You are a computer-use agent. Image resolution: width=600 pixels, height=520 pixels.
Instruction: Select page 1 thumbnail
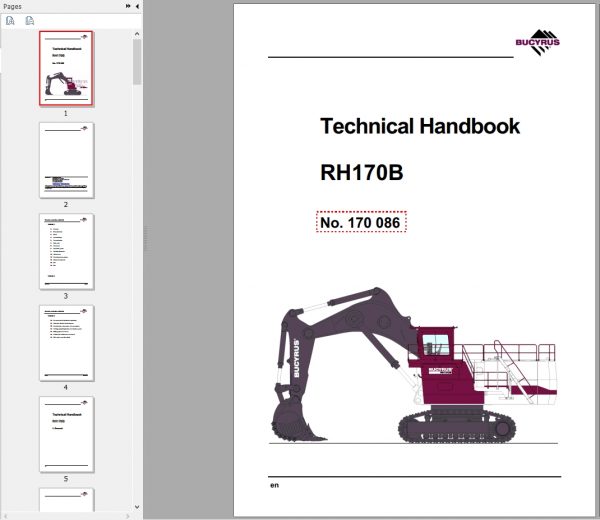pos(66,68)
